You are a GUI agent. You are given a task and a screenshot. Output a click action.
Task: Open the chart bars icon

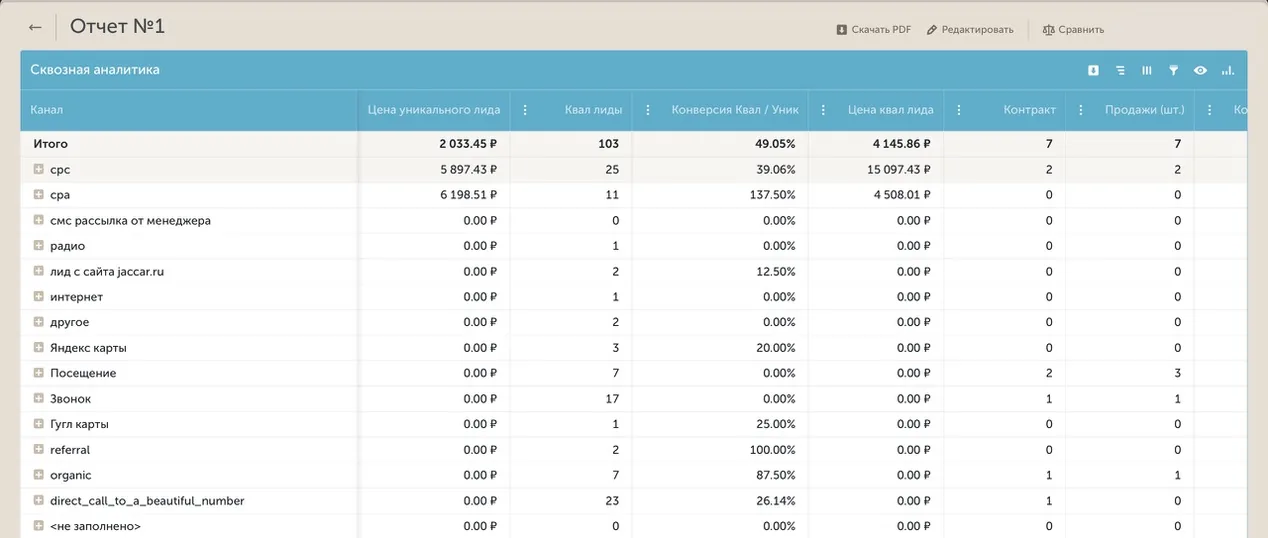click(1228, 70)
